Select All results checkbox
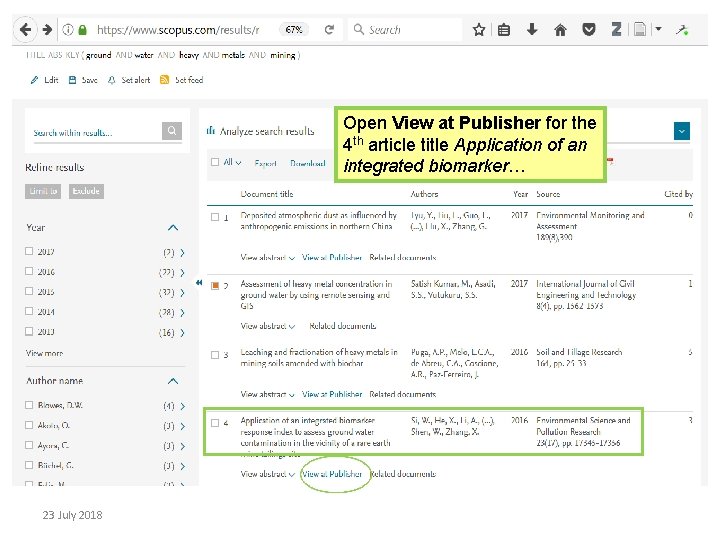720x540 pixels. pyautogui.click(x=215, y=162)
